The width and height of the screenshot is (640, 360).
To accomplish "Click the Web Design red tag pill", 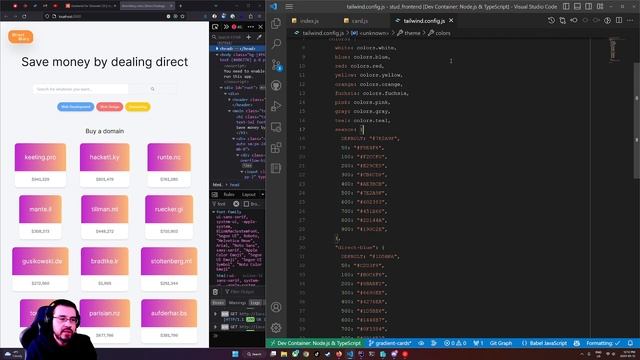I will coord(109,107).
